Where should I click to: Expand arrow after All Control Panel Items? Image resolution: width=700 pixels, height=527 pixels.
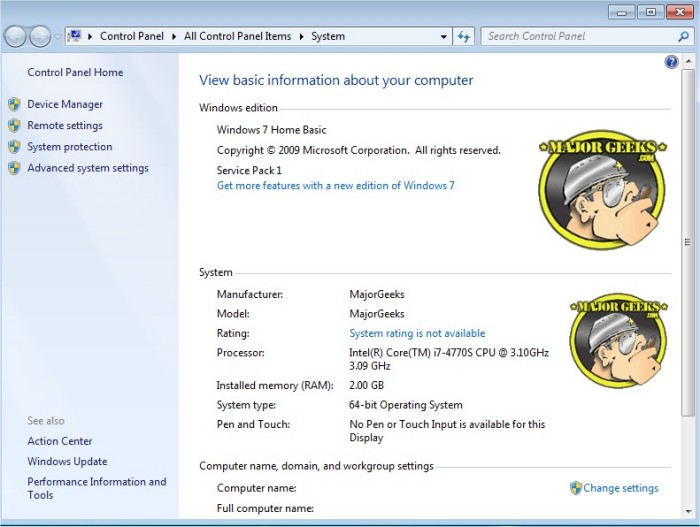(x=301, y=37)
